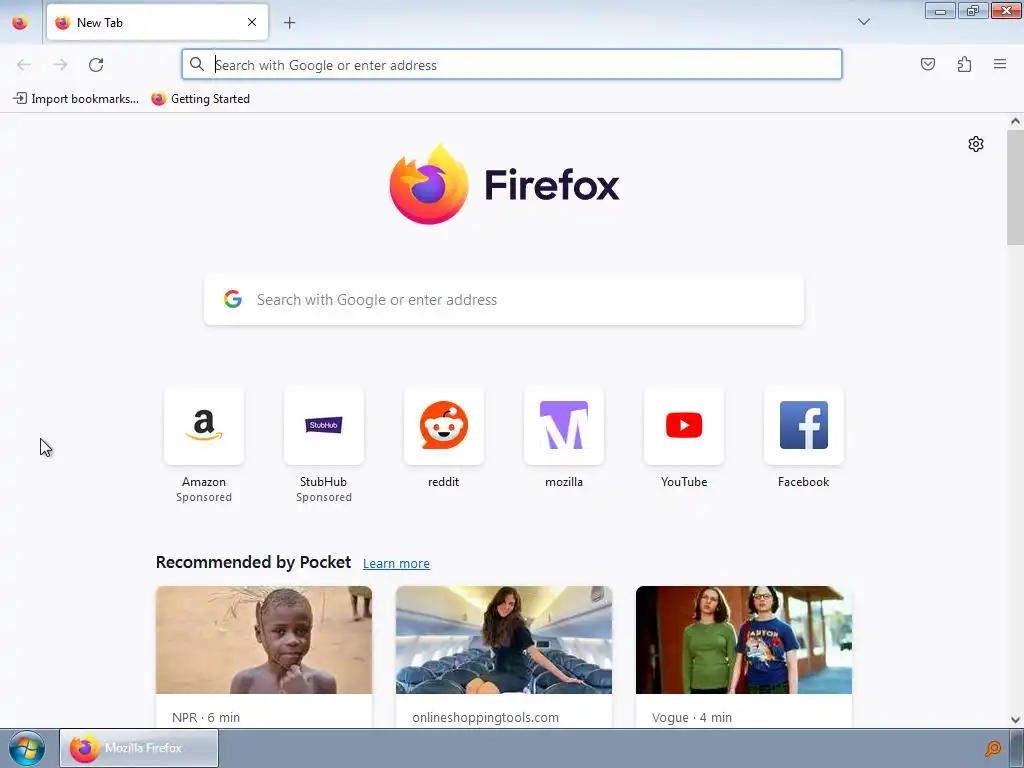Image resolution: width=1024 pixels, height=768 pixels.
Task: Click the magnifier icon in address bar
Action: [x=197, y=64]
